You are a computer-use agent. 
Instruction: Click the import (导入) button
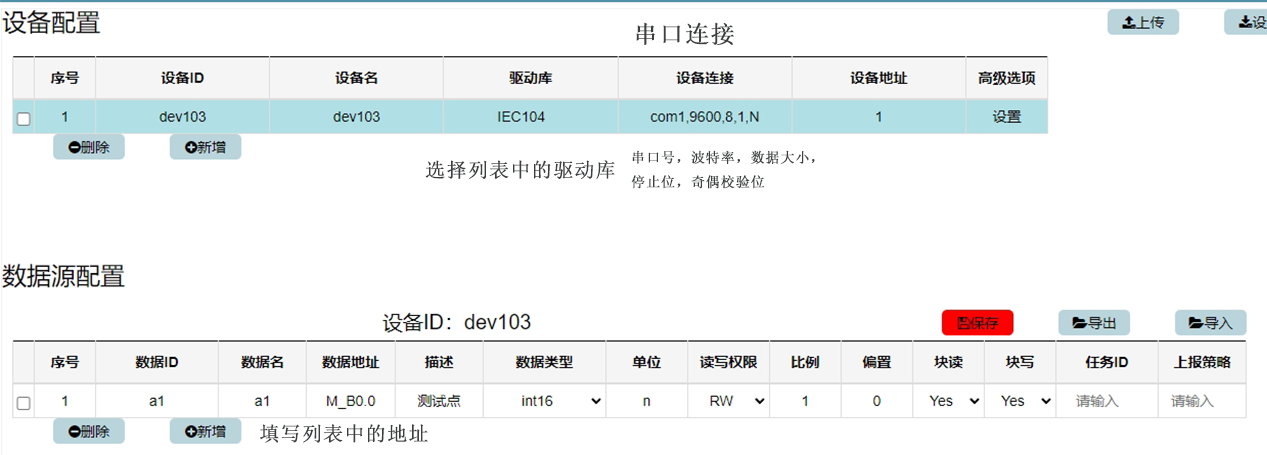coord(1210,323)
